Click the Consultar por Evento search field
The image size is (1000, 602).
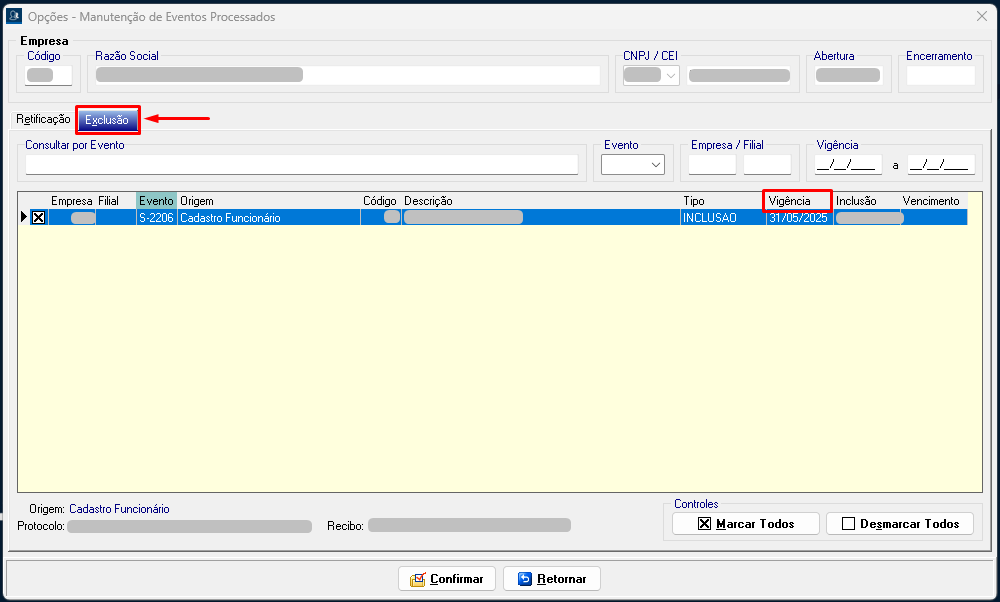301,165
